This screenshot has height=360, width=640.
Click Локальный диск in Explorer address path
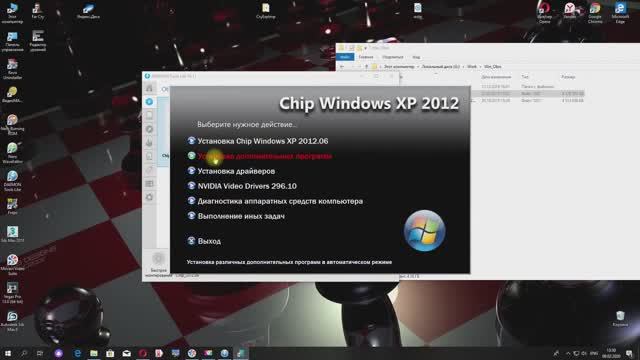pyautogui.click(x=440, y=67)
